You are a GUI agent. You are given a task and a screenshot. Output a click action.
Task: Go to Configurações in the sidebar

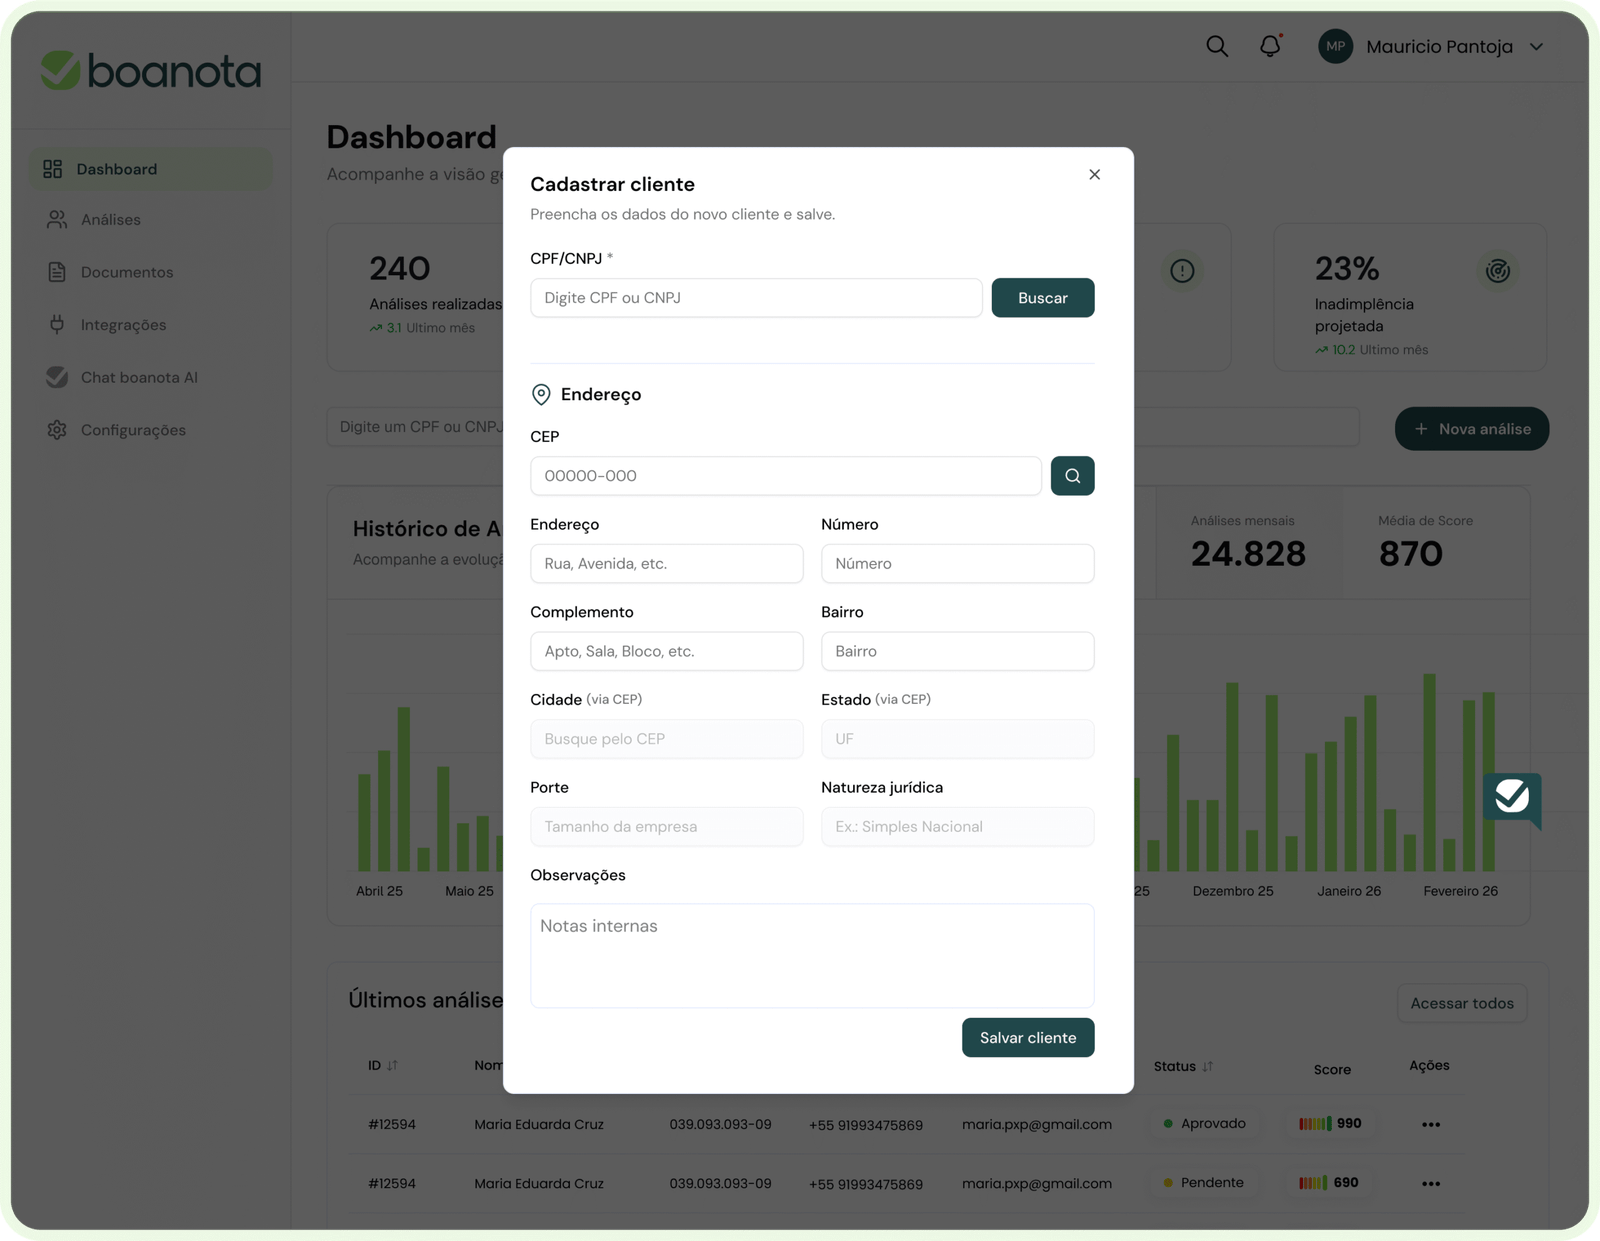pos(133,430)
